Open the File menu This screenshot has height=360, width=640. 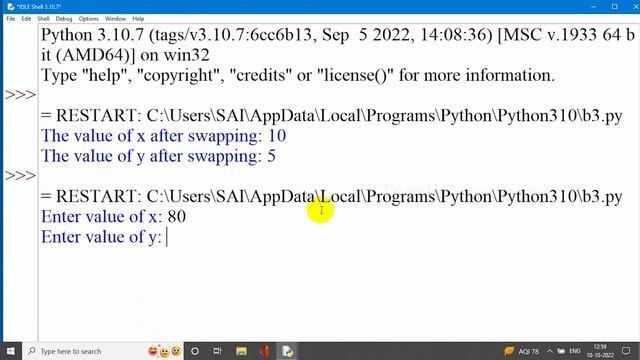click(x=11, y=19)
